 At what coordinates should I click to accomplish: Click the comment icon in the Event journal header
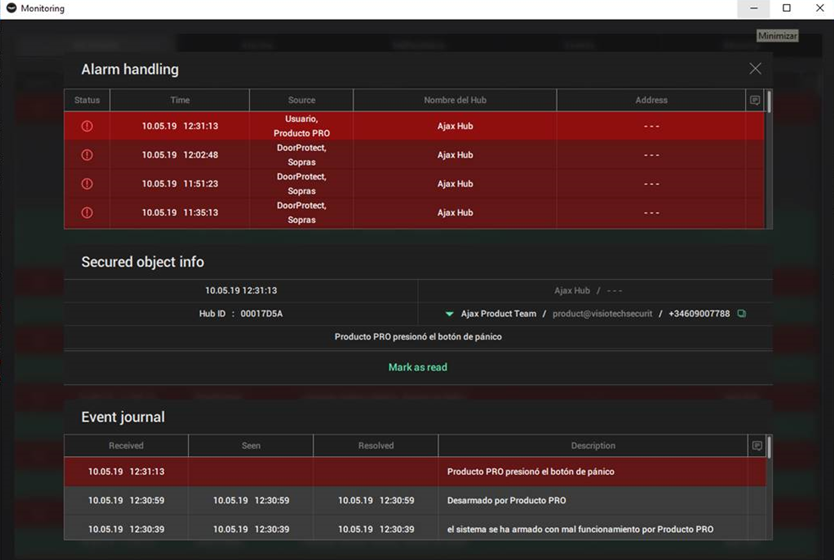(757, 446)
